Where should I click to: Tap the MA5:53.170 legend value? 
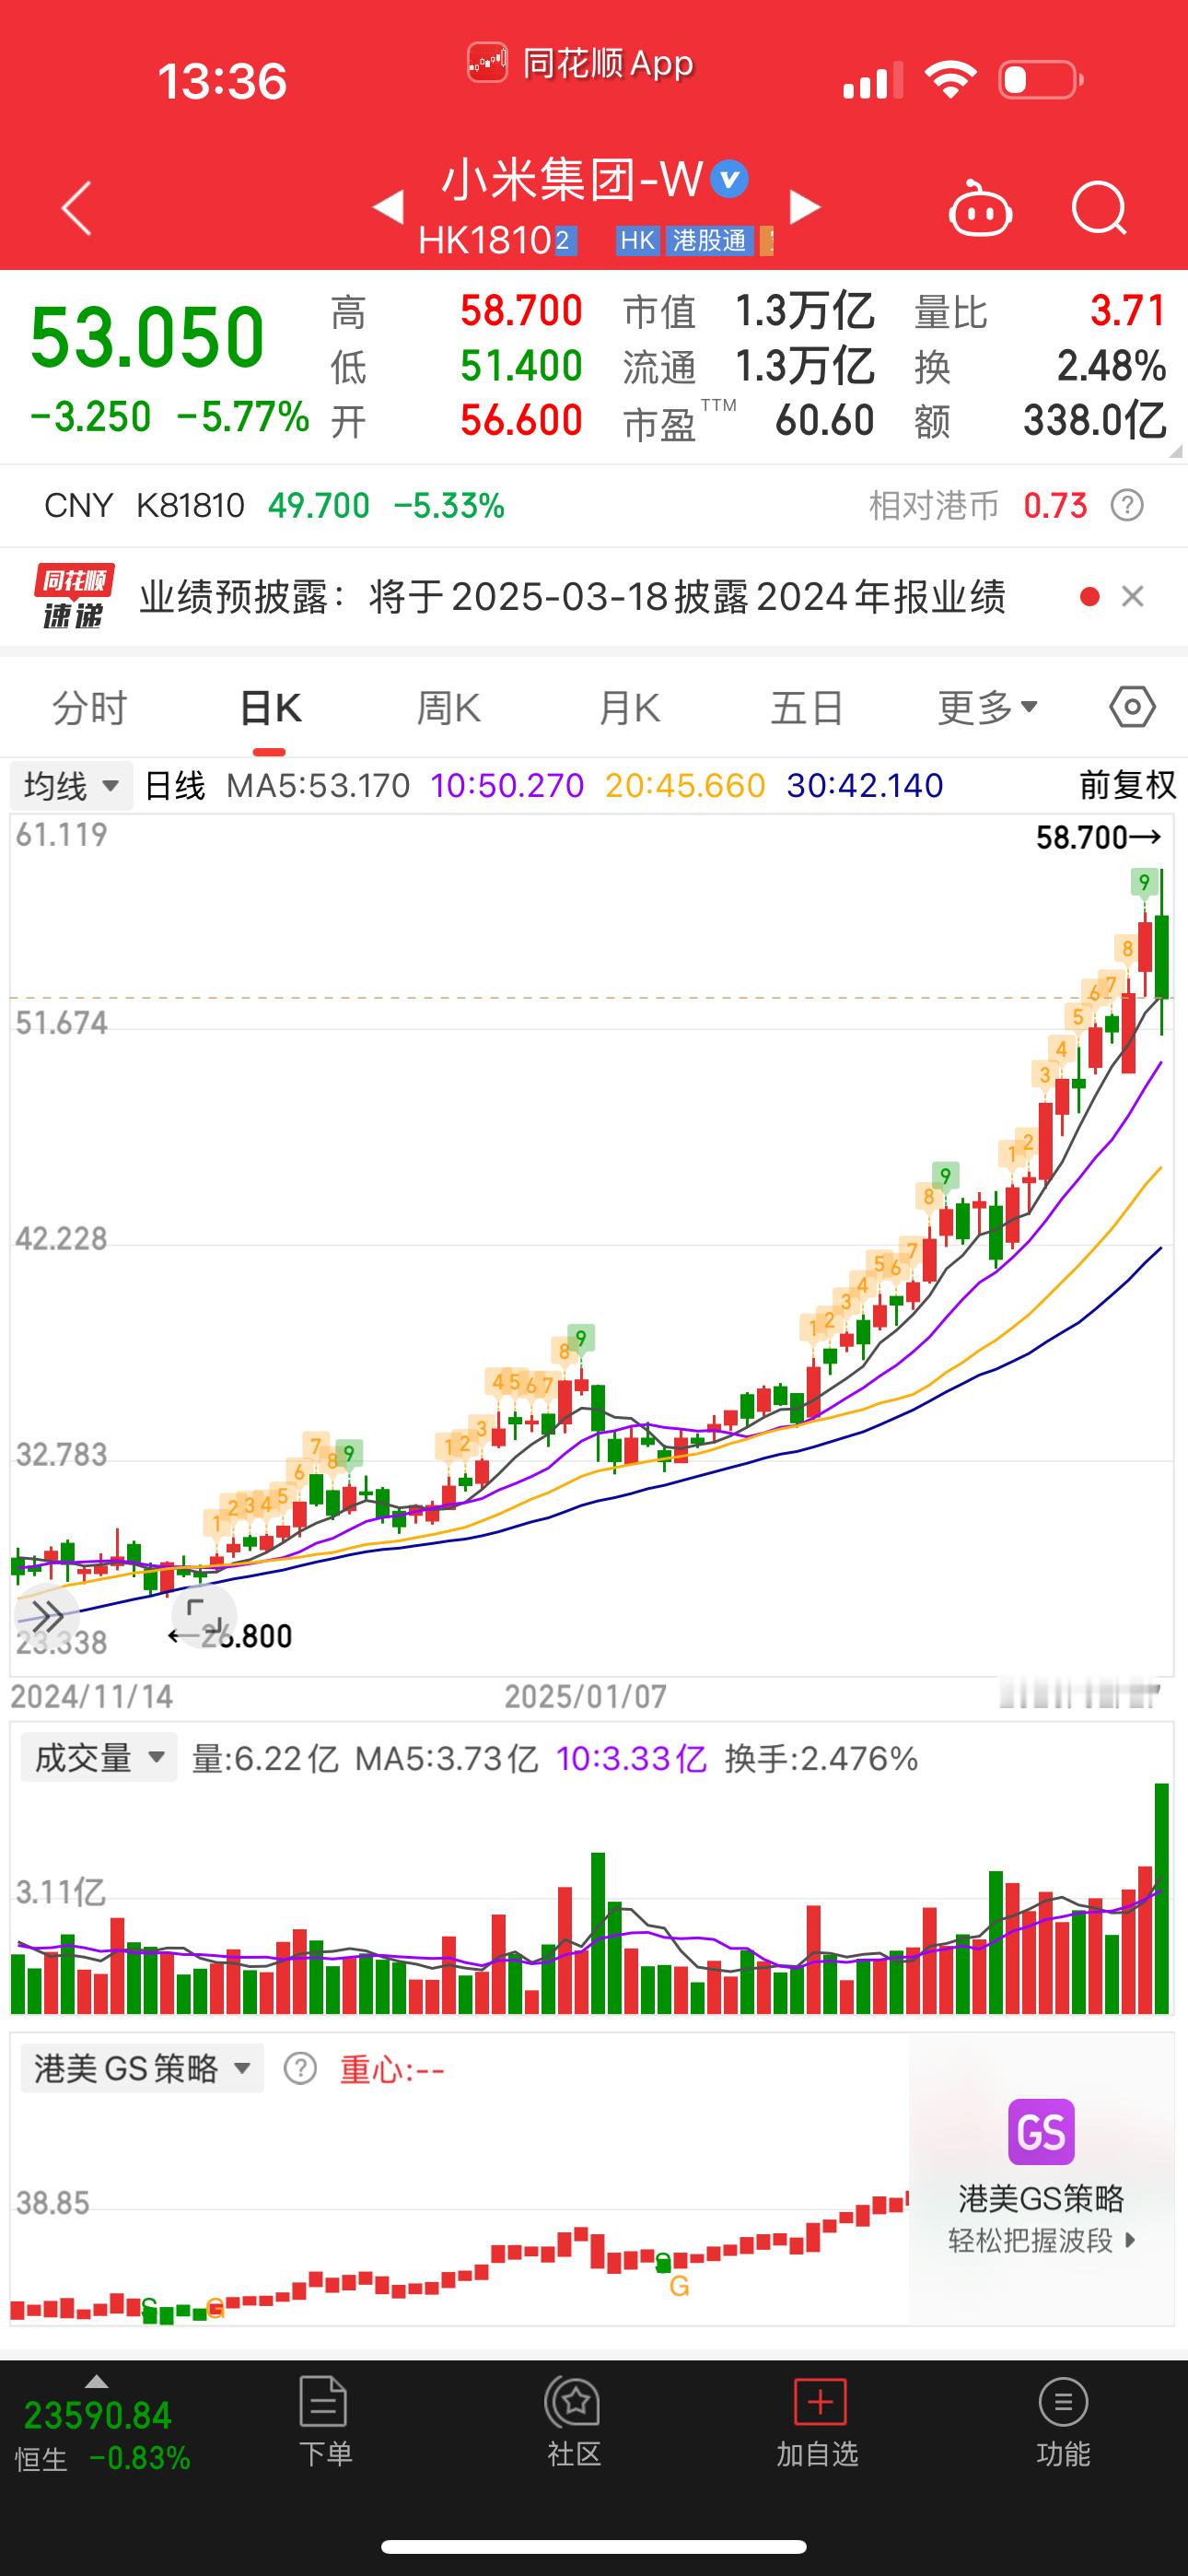point(318,786)
